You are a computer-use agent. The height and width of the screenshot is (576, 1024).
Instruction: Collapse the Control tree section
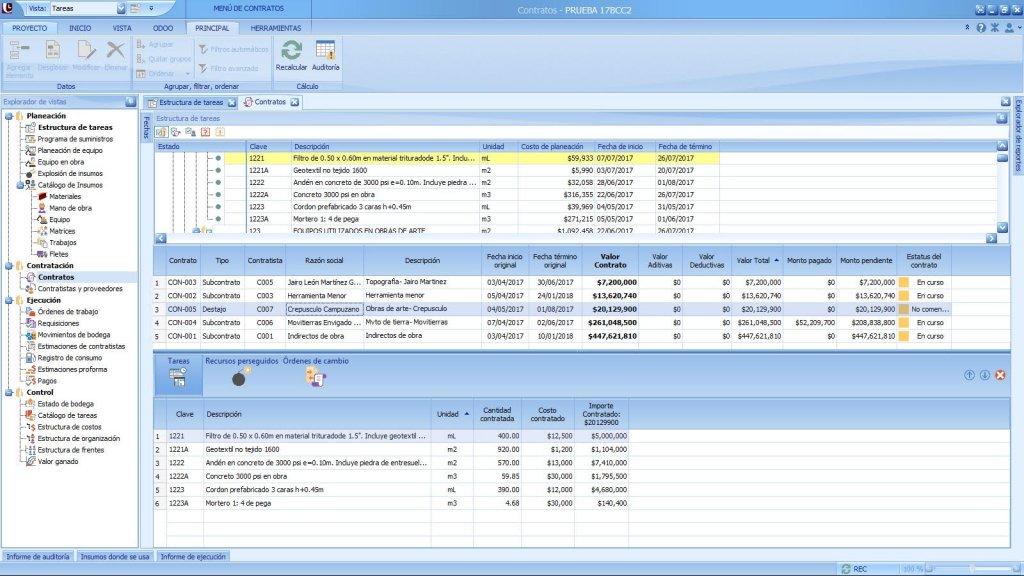coord(9,392)
